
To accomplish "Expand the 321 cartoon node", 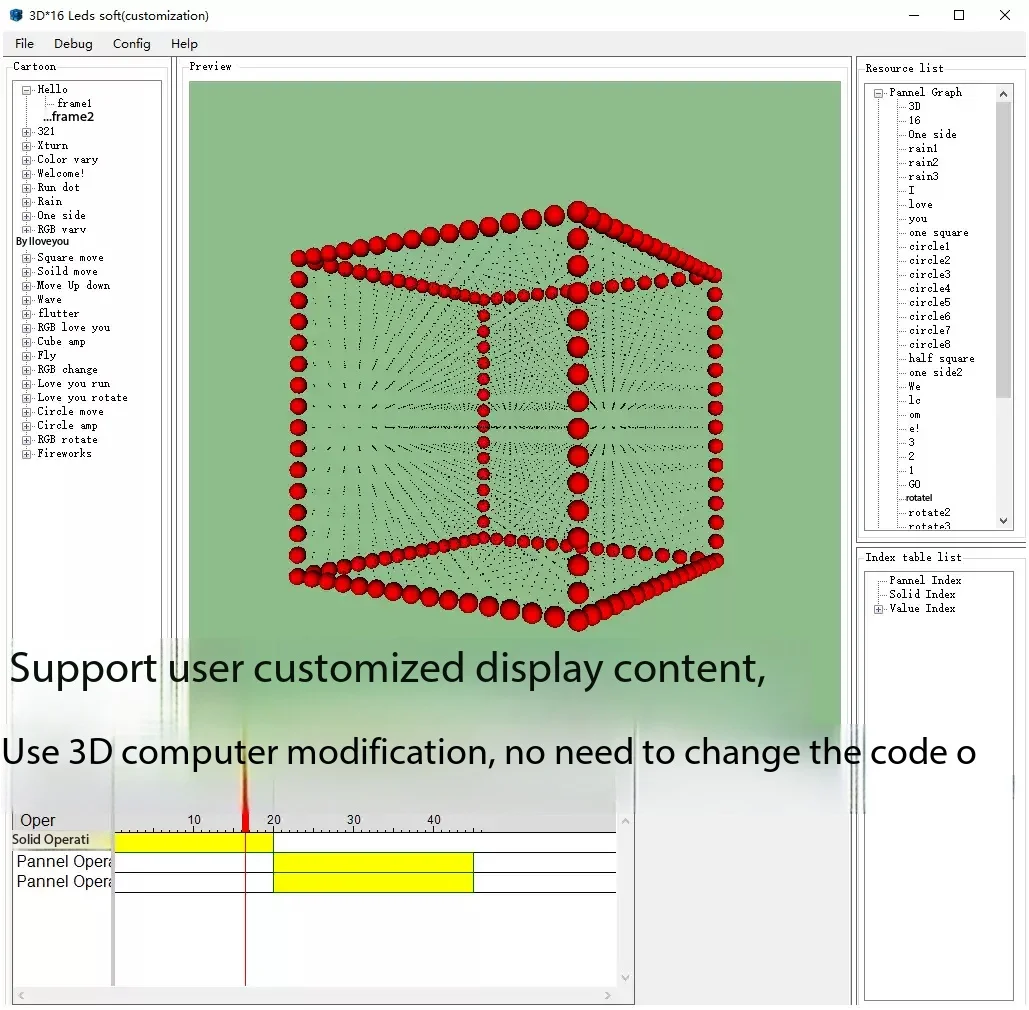I will 26,132.
